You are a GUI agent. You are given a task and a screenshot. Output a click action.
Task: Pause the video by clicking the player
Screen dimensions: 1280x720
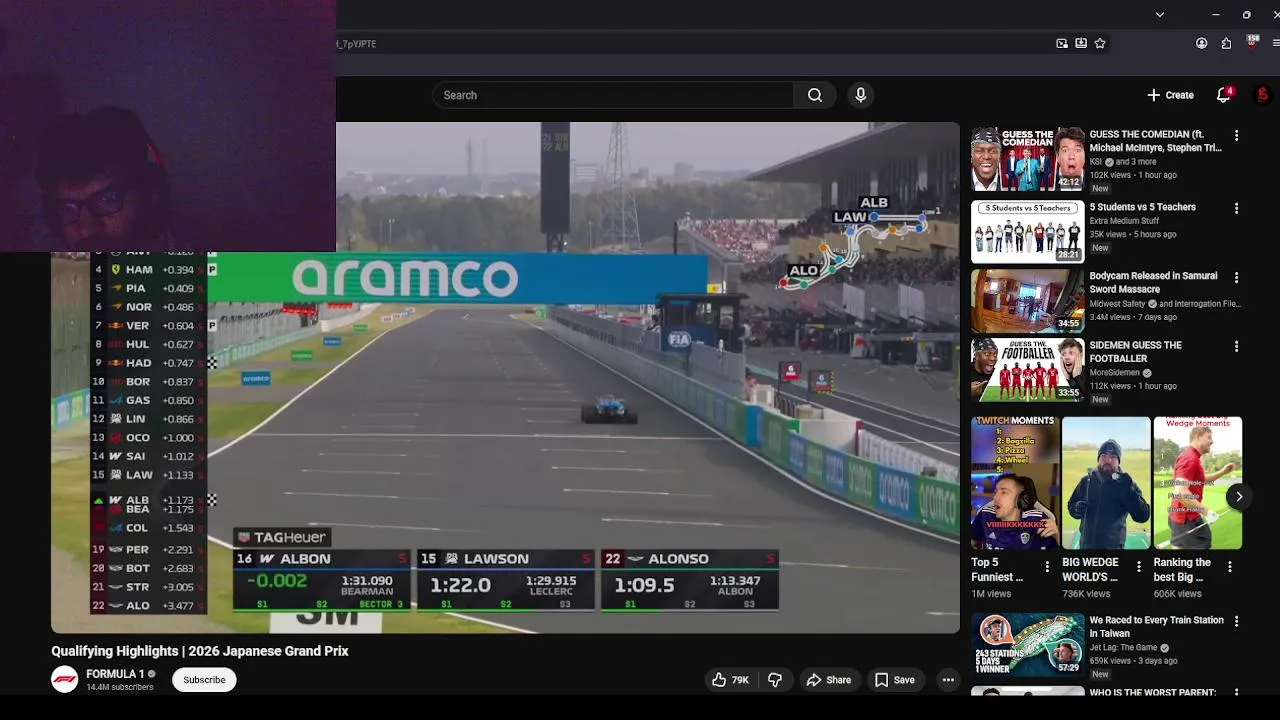point(505,377)
